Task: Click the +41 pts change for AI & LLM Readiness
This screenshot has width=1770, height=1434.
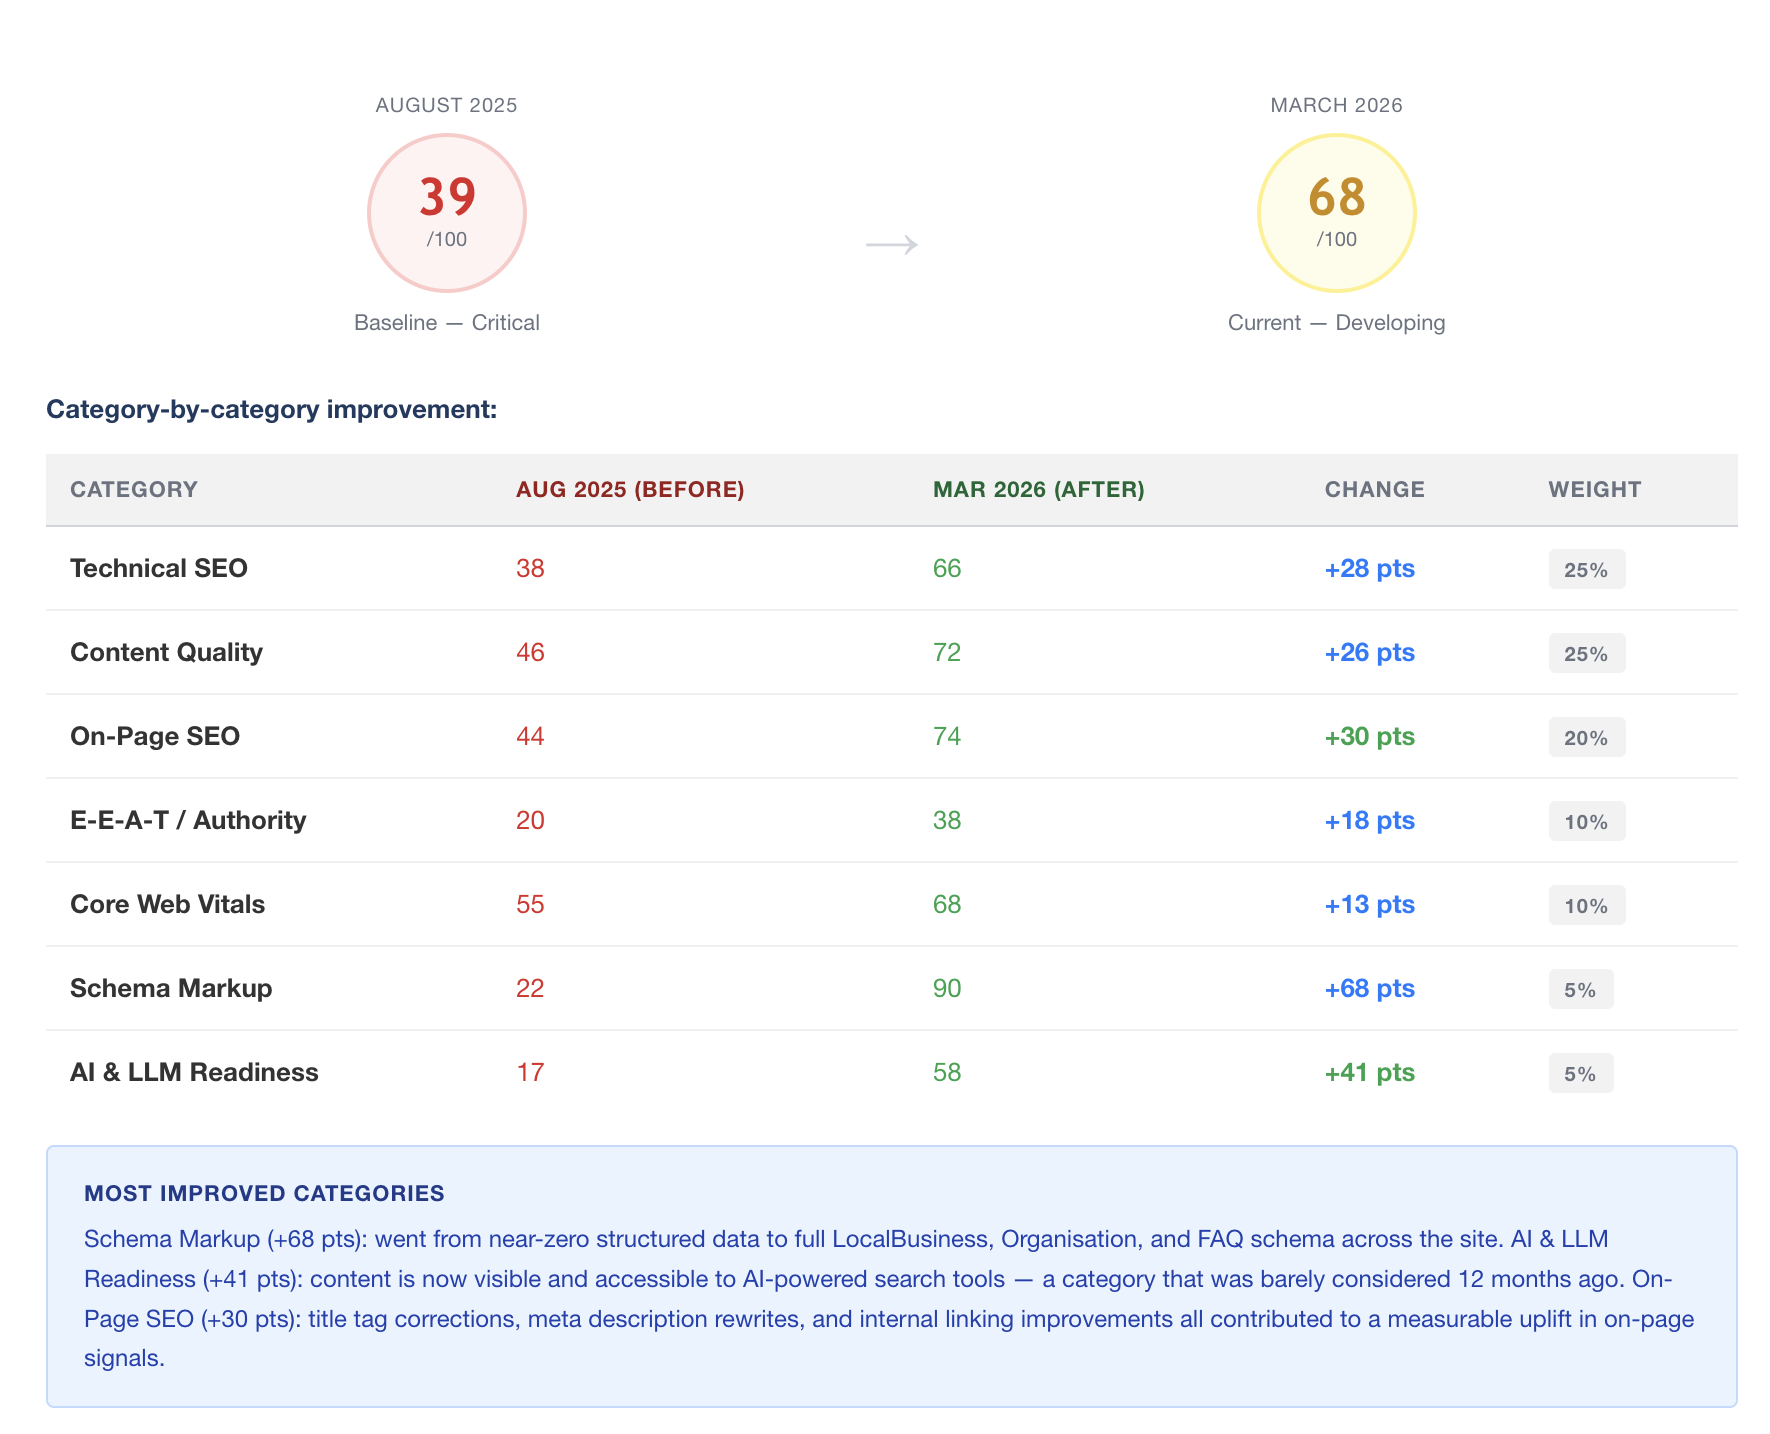Action: [1369, 1072]
